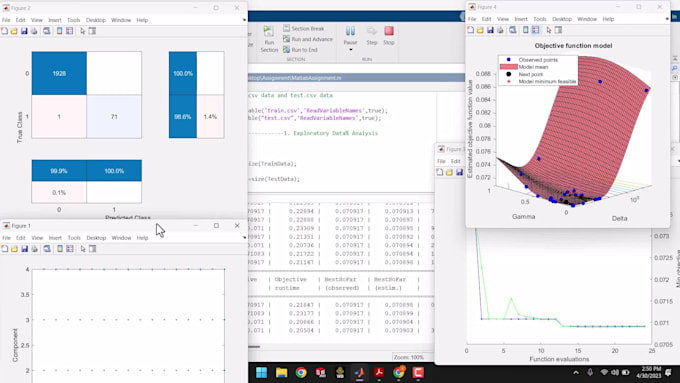Toggle Insert Colorbar in Figure 4 toolbar
The width and height of the screenshot is (680, 383).
coord(526,30)
